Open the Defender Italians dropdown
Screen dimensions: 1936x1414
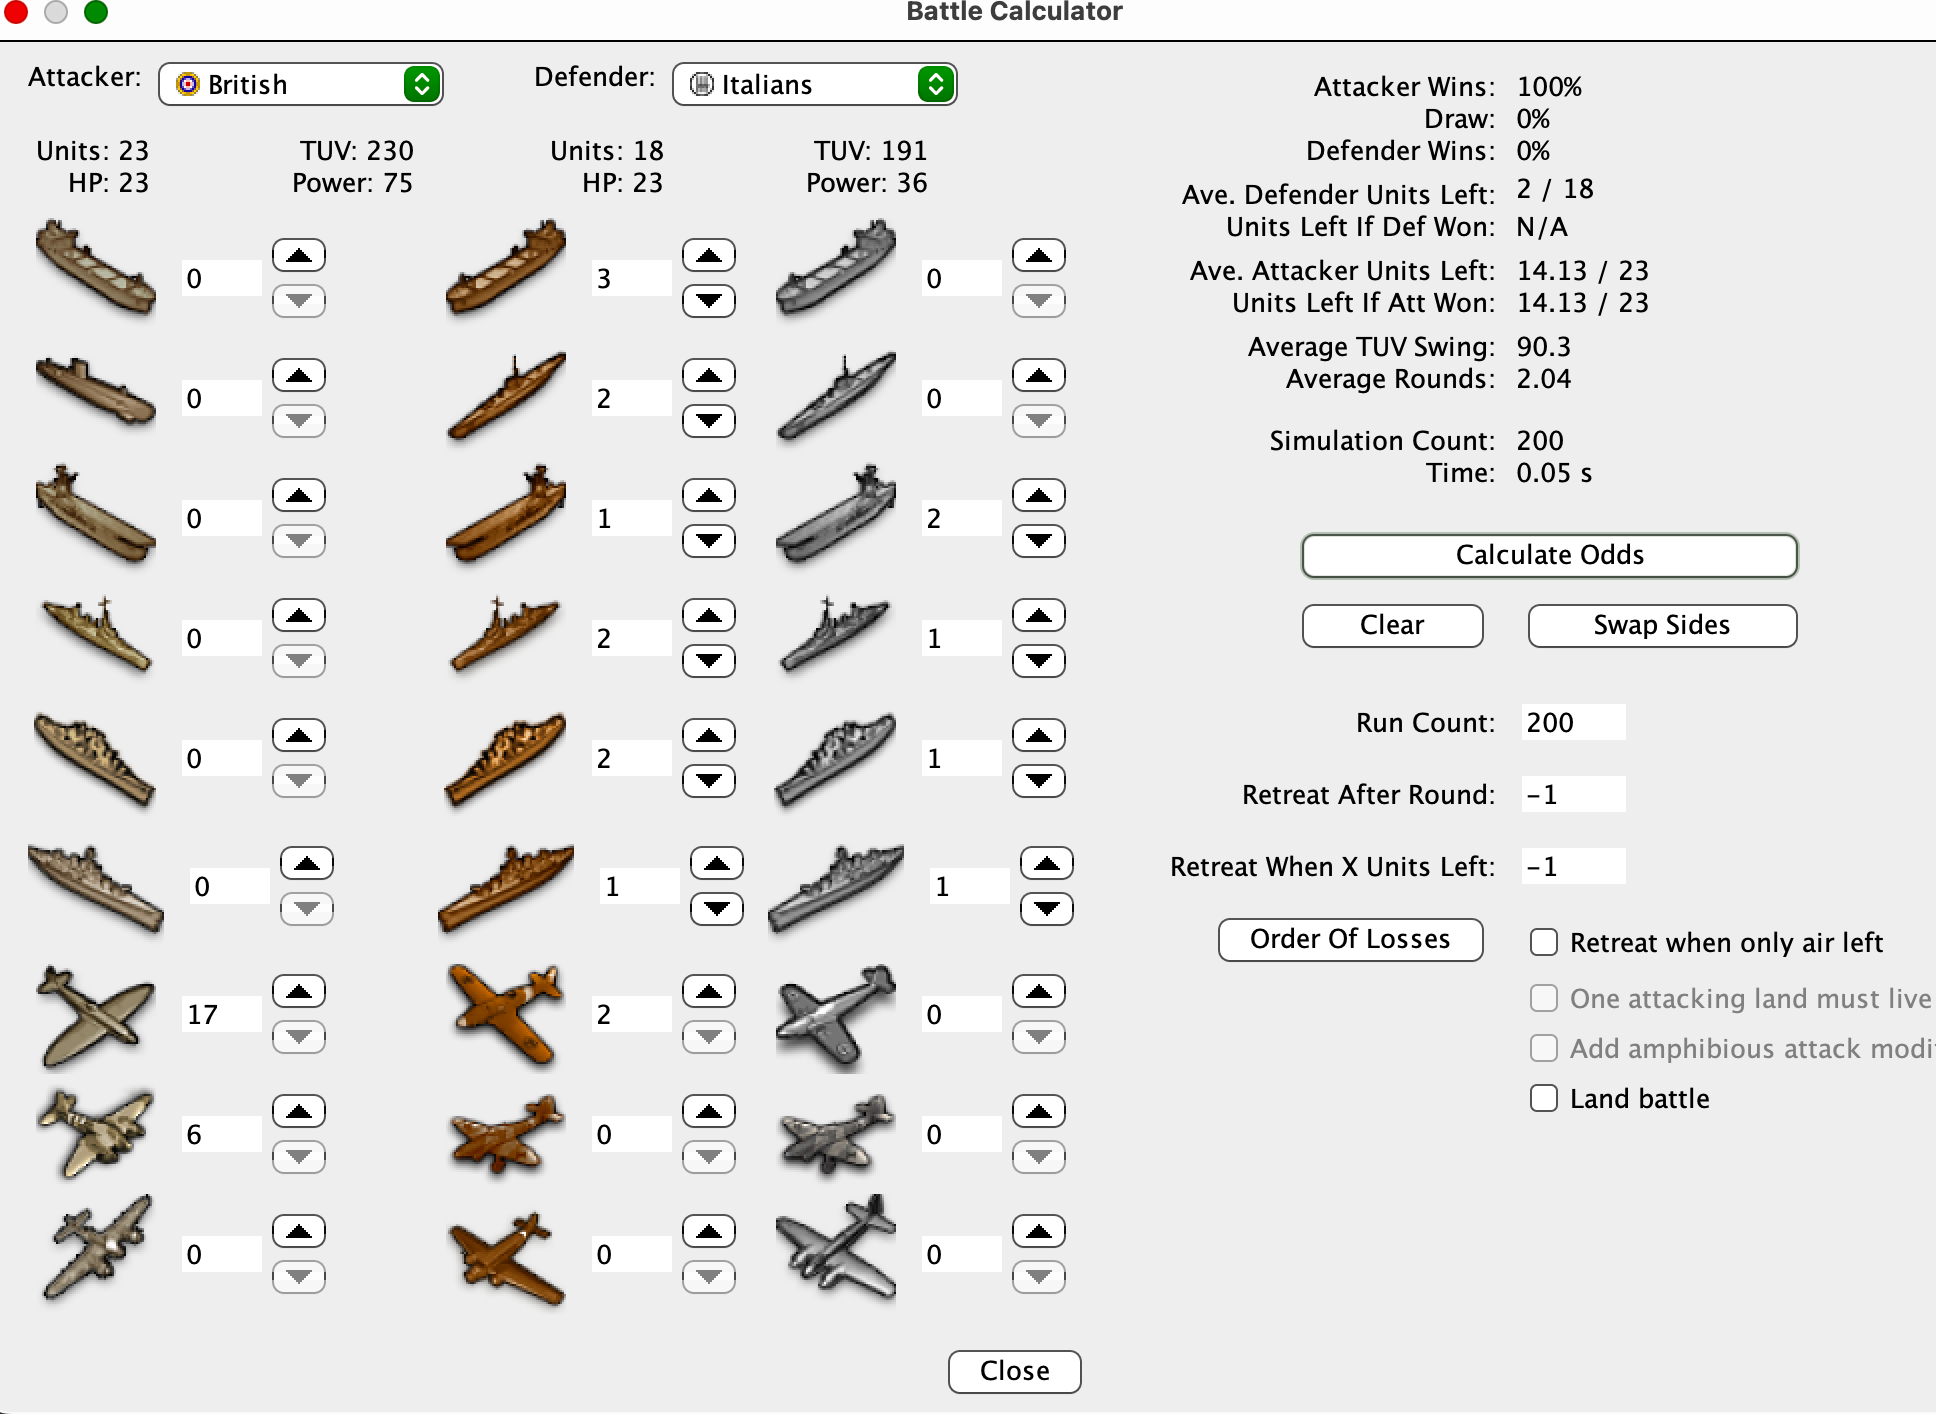click(814, 84)
